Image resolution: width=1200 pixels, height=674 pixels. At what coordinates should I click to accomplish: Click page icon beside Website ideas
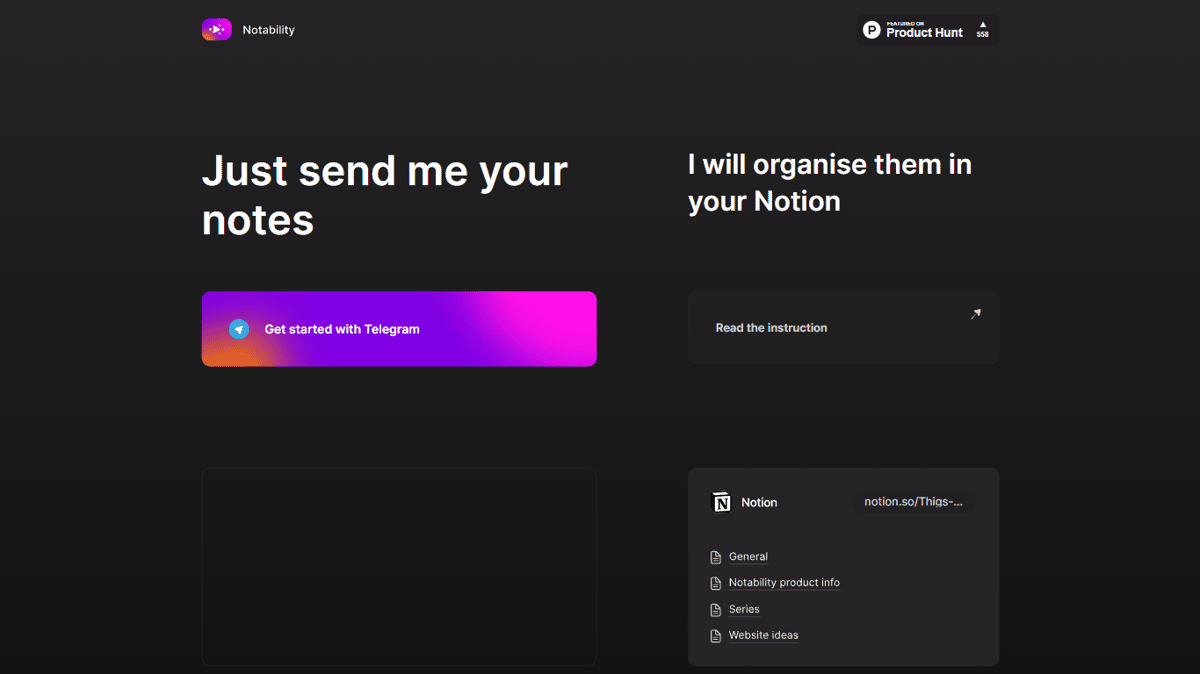(x=715, y=635)
